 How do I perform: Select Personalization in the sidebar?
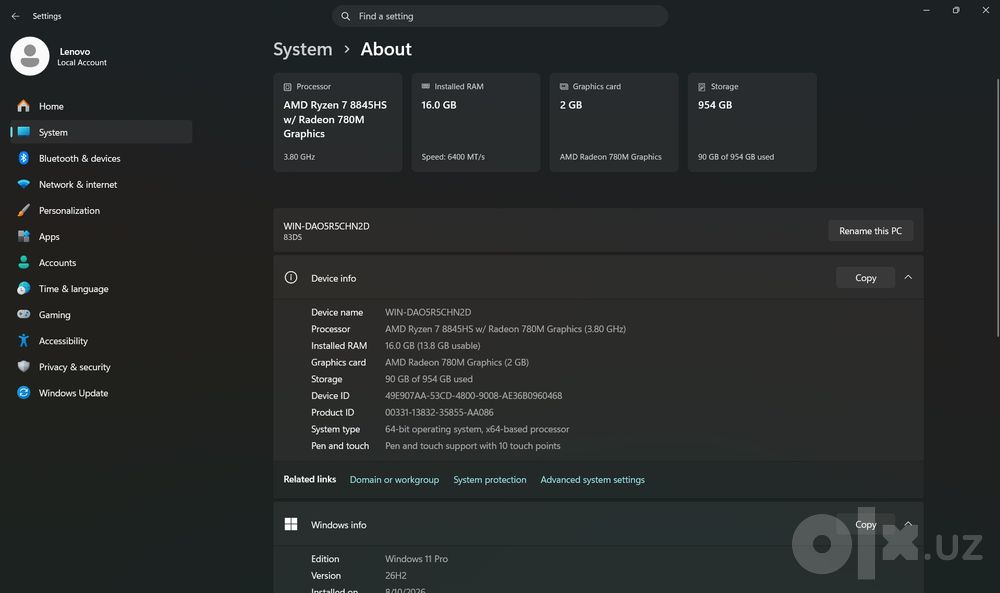[101, 210]
